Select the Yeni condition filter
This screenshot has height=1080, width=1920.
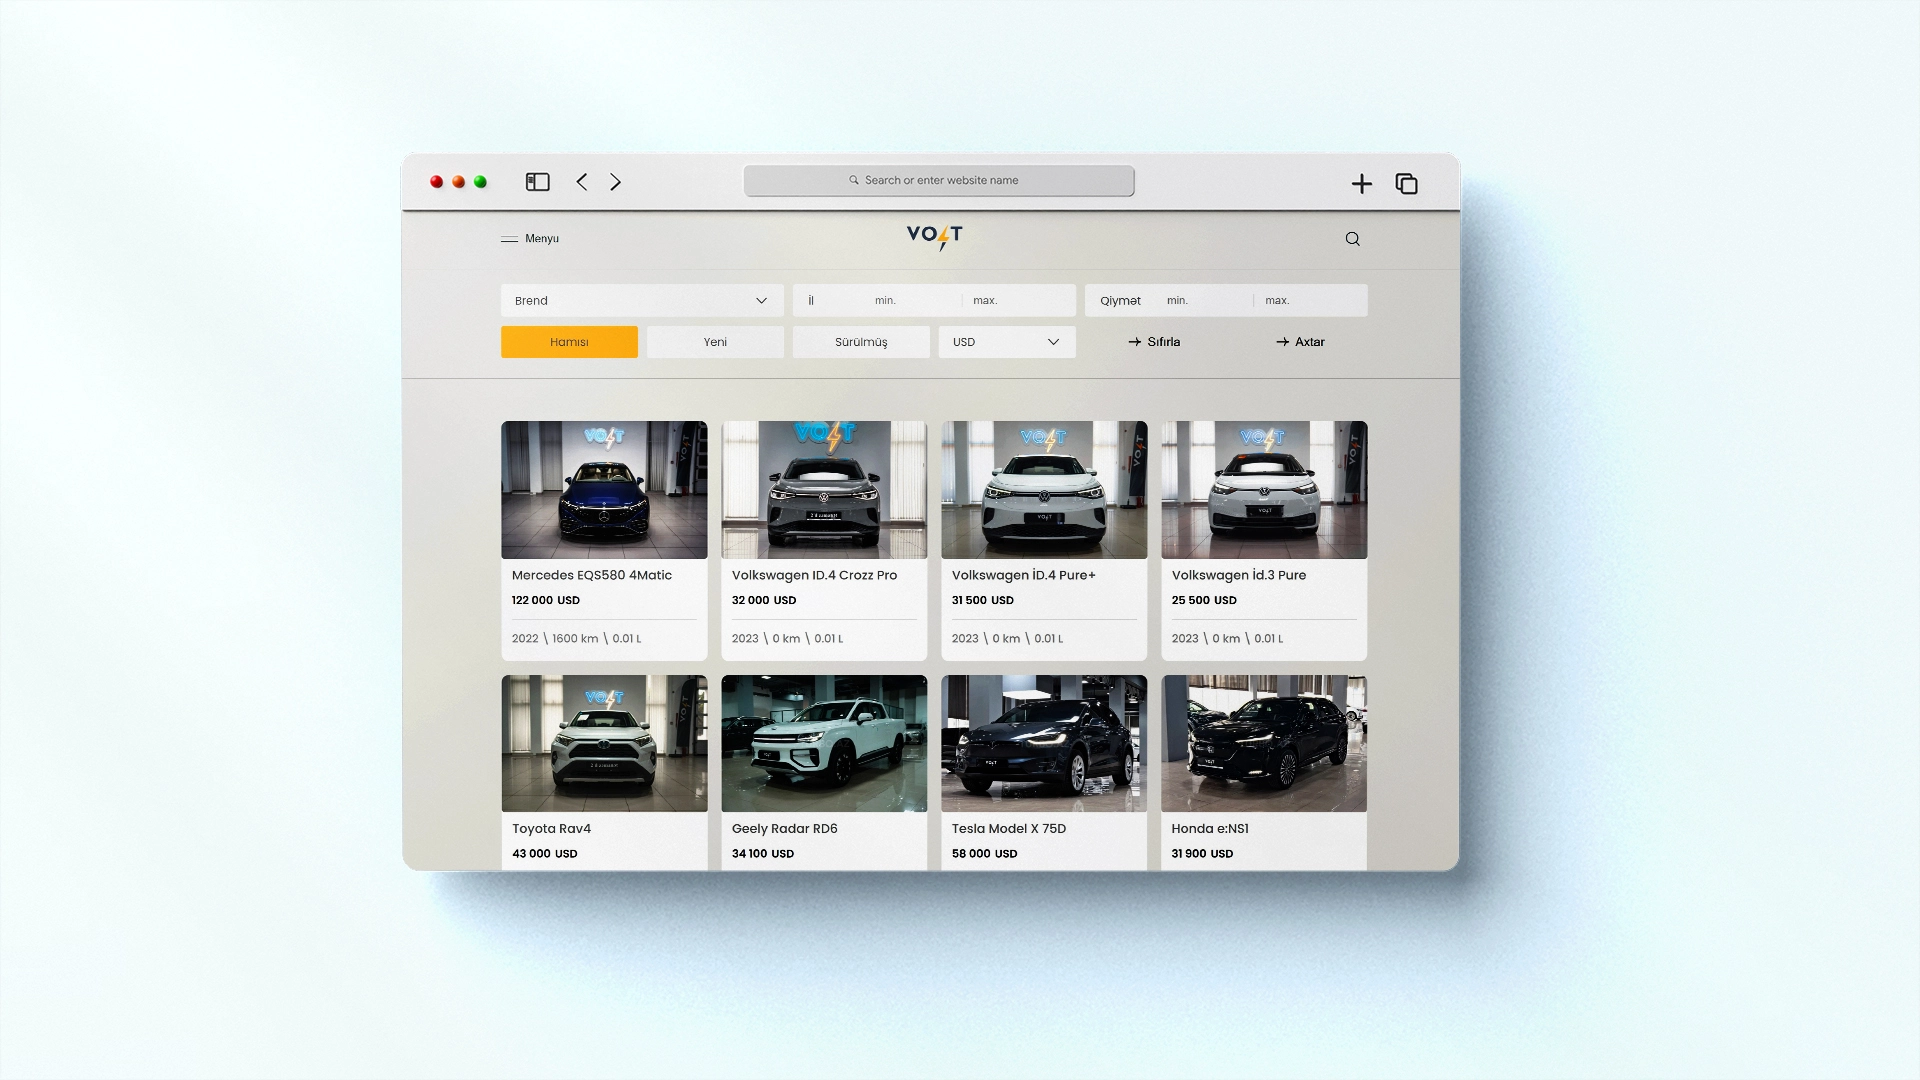715,342
